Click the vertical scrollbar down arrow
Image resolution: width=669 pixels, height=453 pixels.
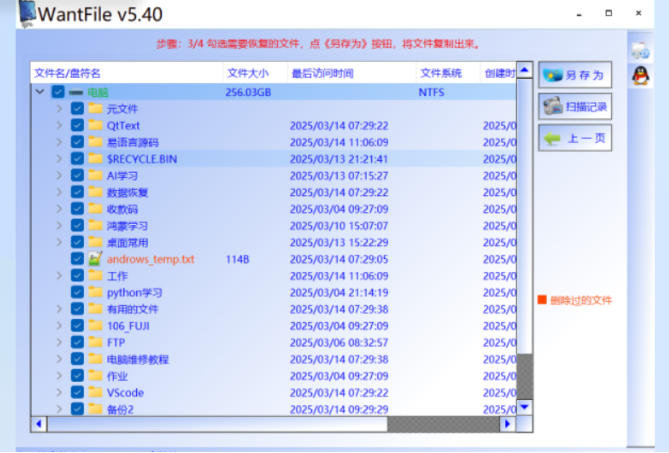pyautogui.click(x=524, y=407)
